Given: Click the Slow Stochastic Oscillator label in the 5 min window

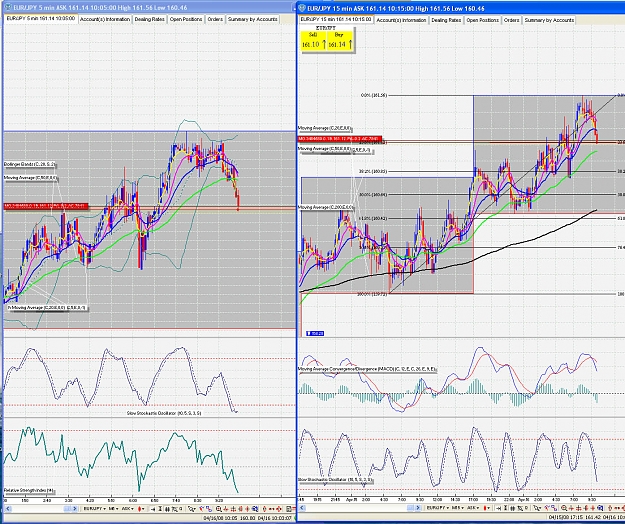Looking at the screenshot, I should coord(164,413).
